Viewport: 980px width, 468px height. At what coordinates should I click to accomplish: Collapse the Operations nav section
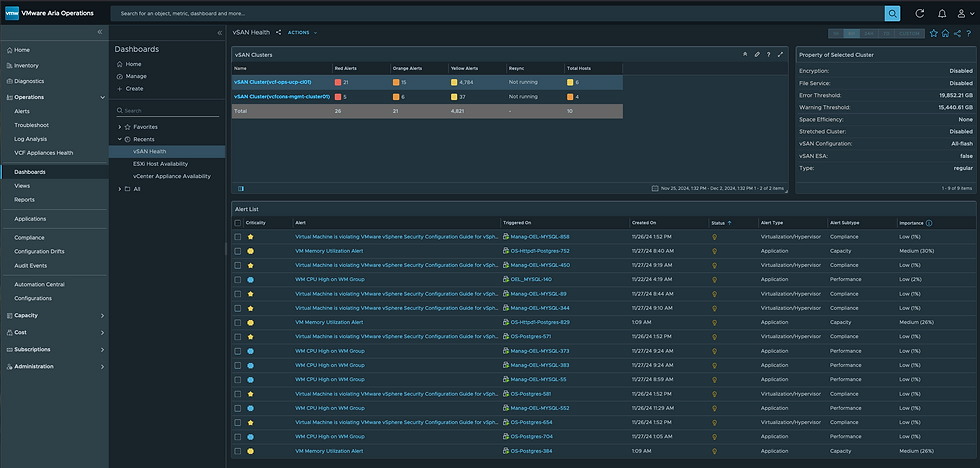click(x=102, y=97)
